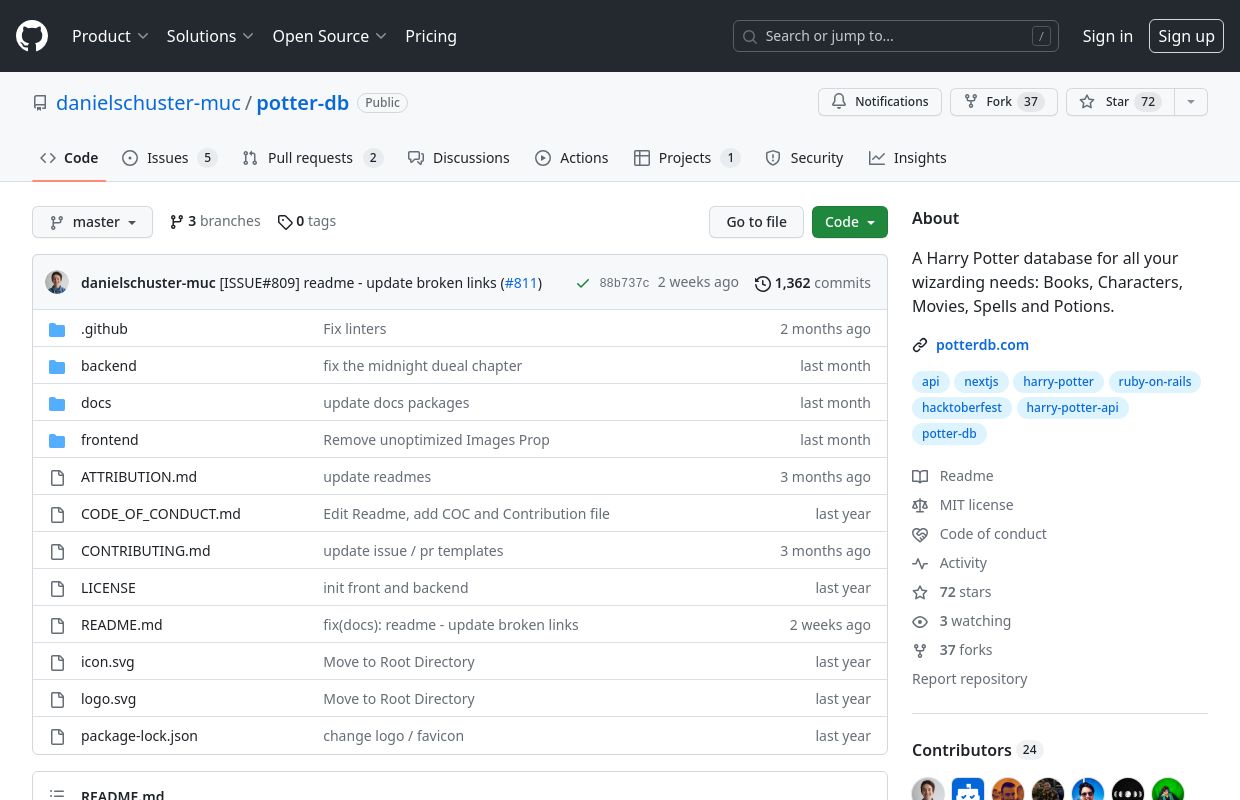
Task: Click the first contributor avatar
Action: point(928,790)
